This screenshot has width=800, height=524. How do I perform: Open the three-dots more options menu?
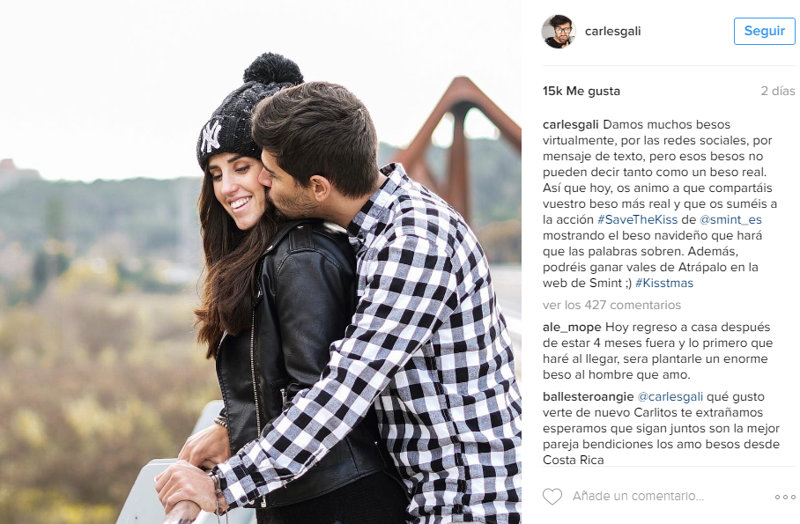point(785,496)
